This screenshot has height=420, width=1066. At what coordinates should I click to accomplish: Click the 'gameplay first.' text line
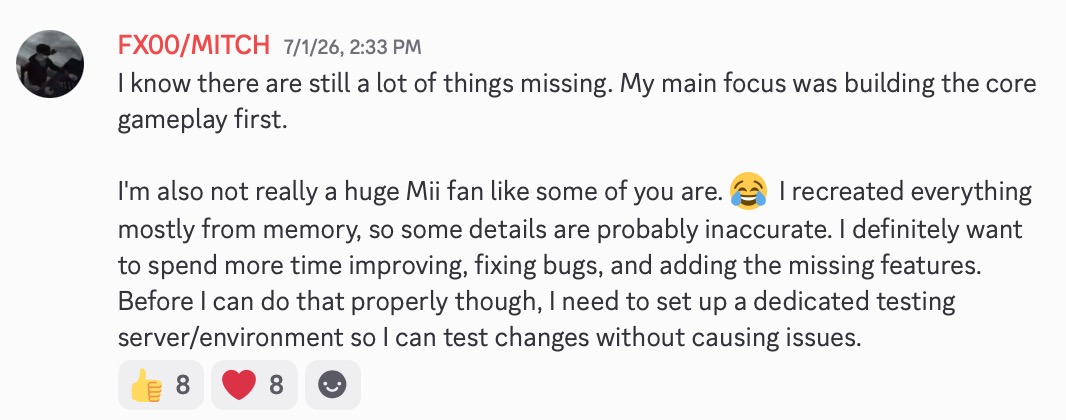point(199,121)
